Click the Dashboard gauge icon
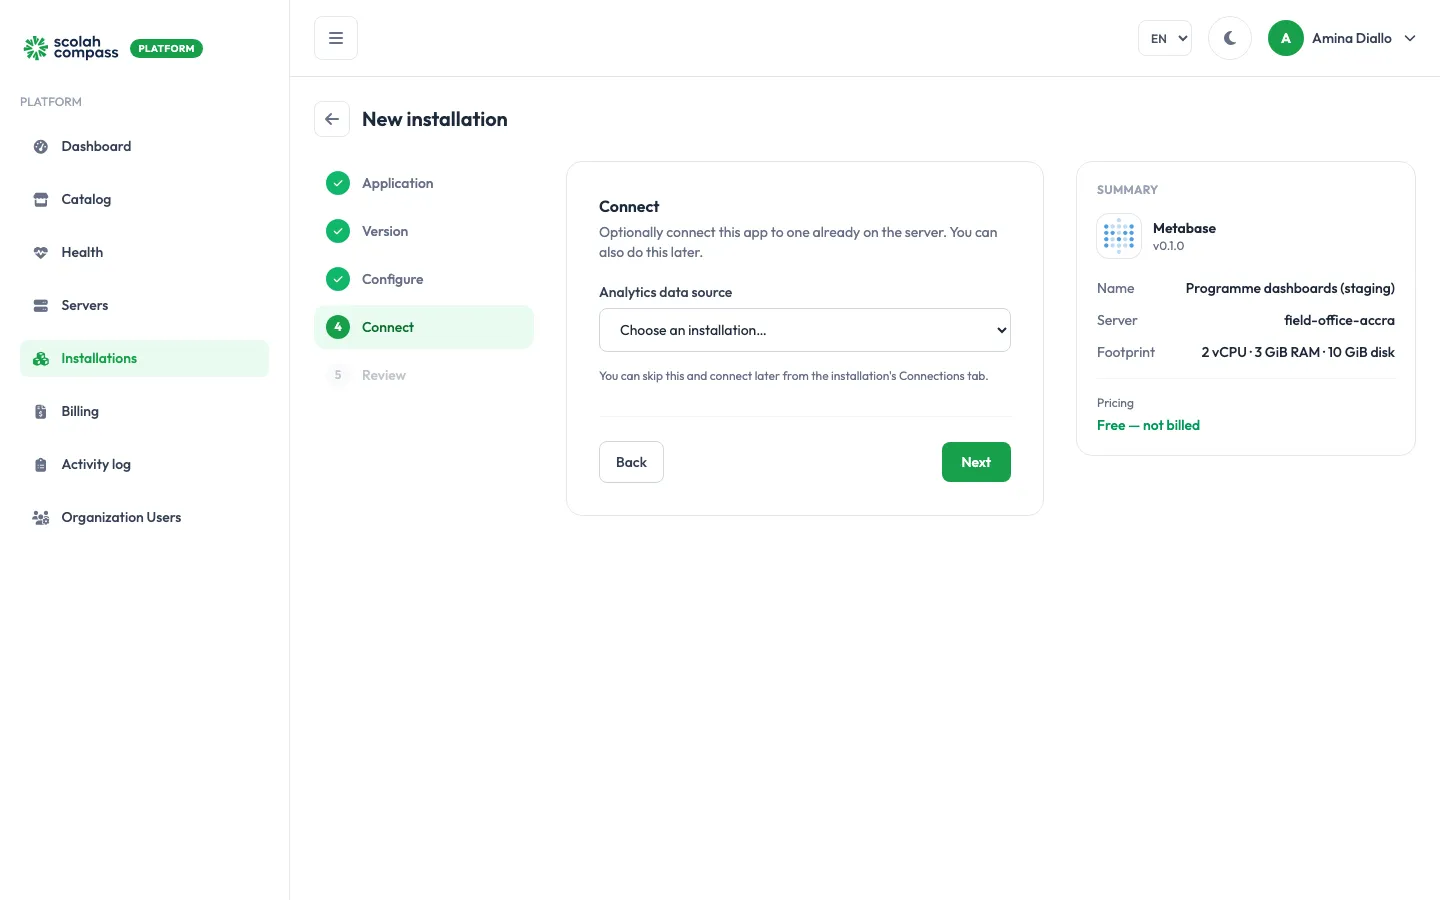Image resolution: width=1440 pixels, height=900 pixels. tap(41, 146)
